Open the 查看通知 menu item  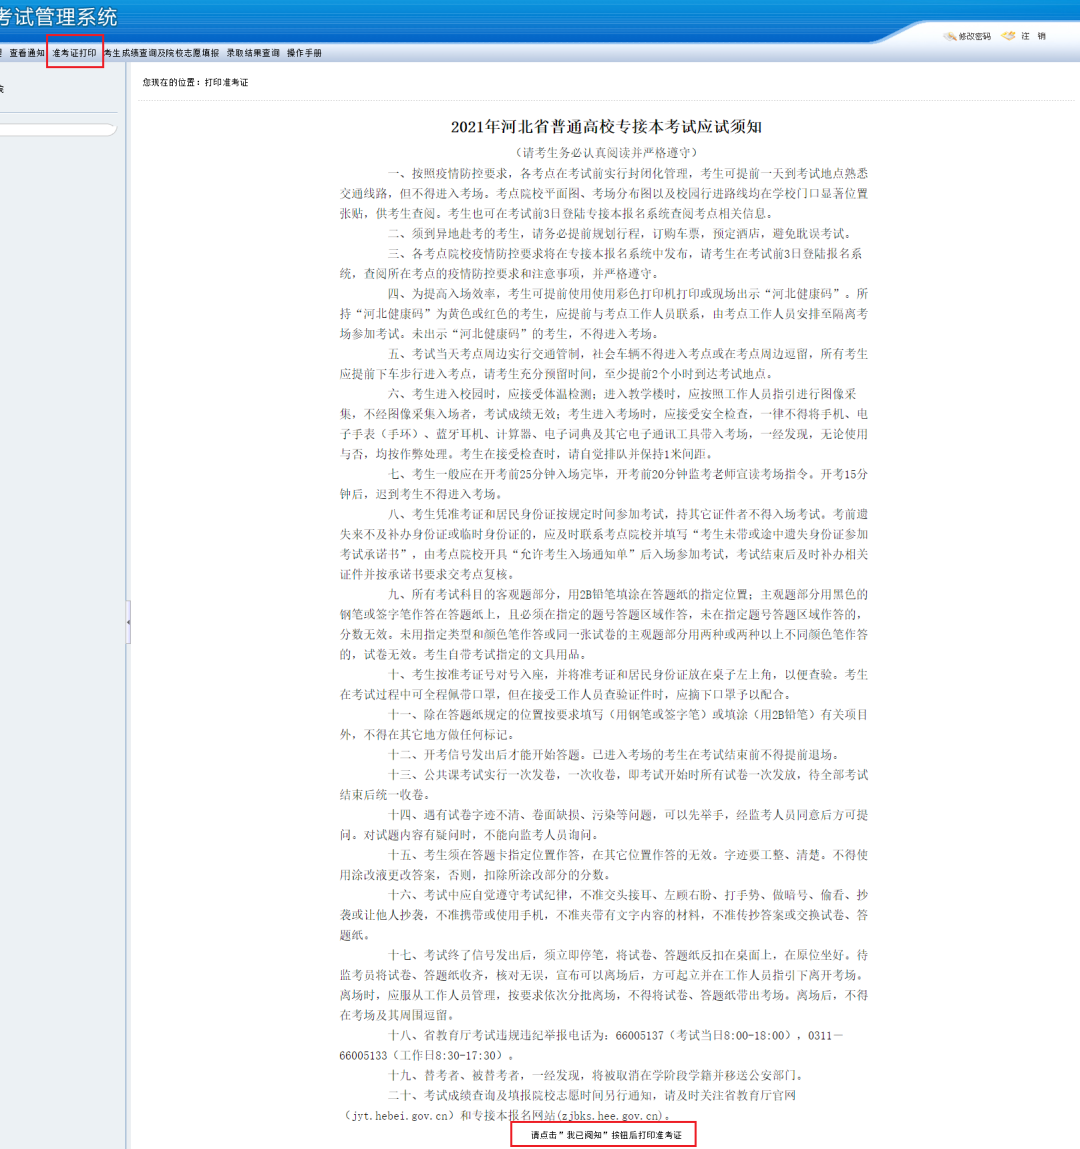pos(27,53)
